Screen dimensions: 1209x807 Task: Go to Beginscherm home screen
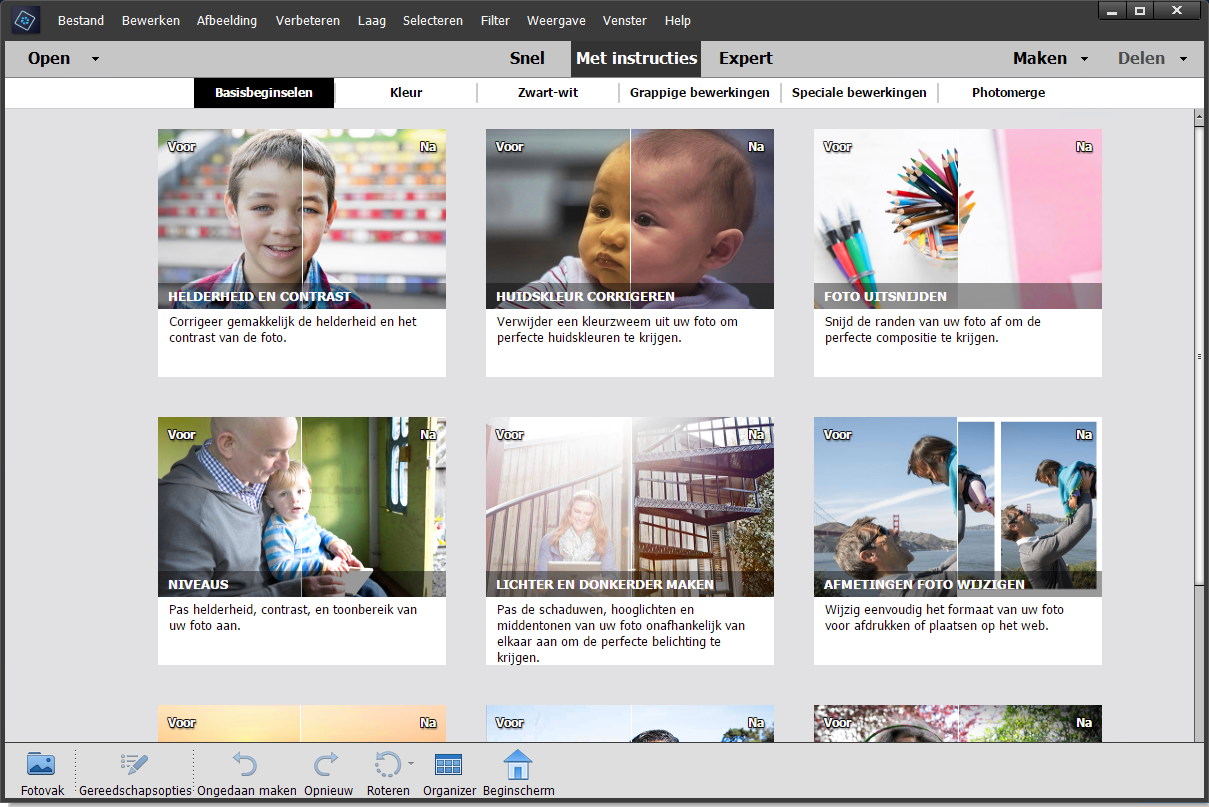tap(518, 773)
